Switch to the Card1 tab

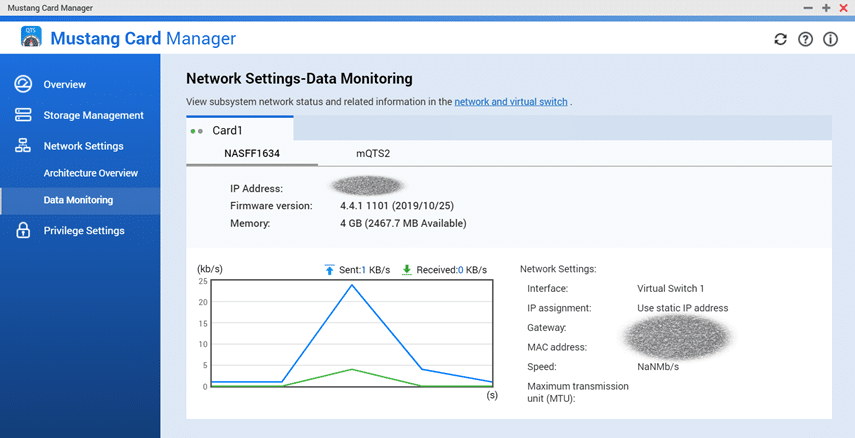[x=239, y=129]
